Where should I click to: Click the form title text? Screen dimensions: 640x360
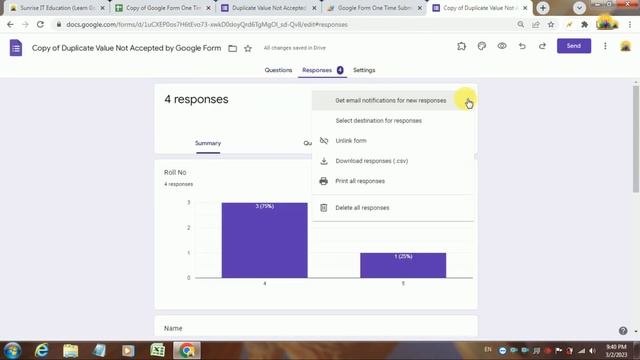(x=127, y=48)
